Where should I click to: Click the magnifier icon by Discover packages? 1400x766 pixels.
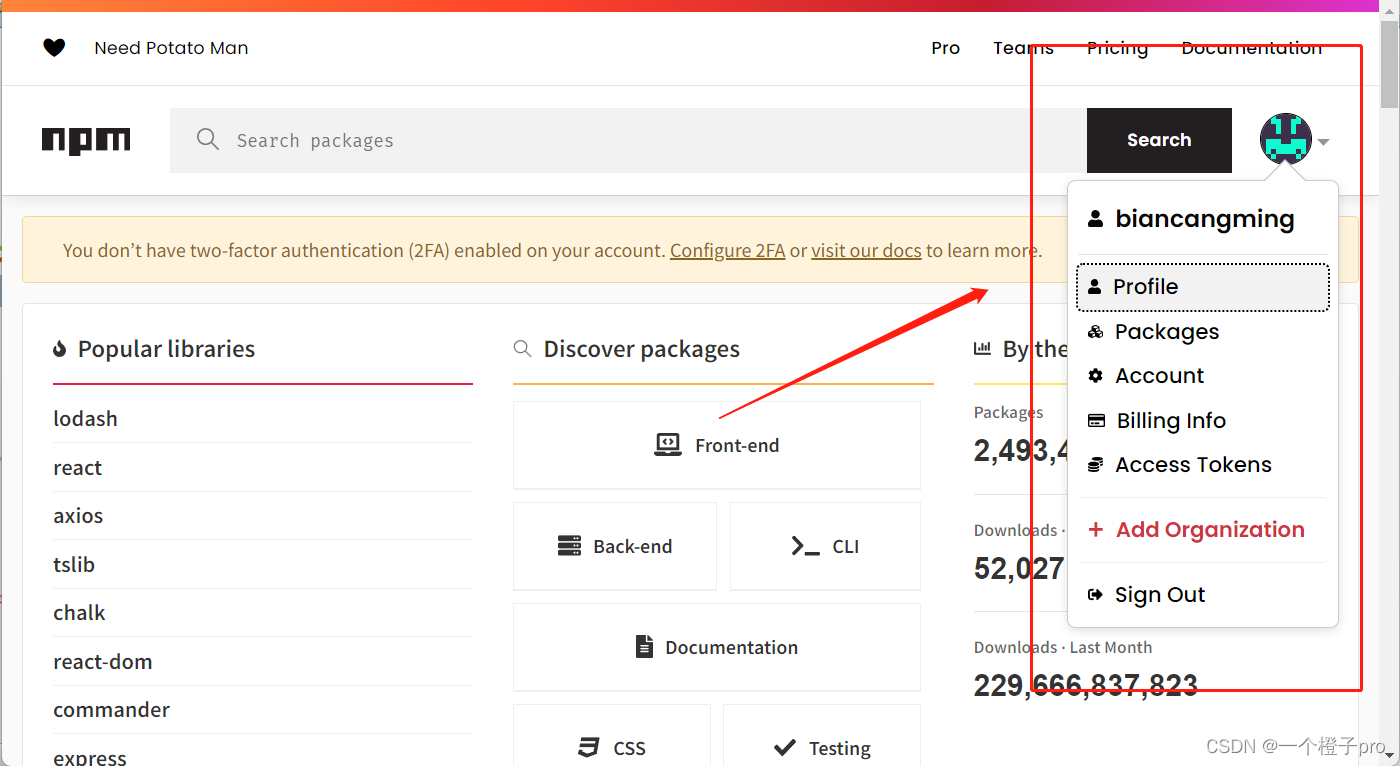coord(522,348)
